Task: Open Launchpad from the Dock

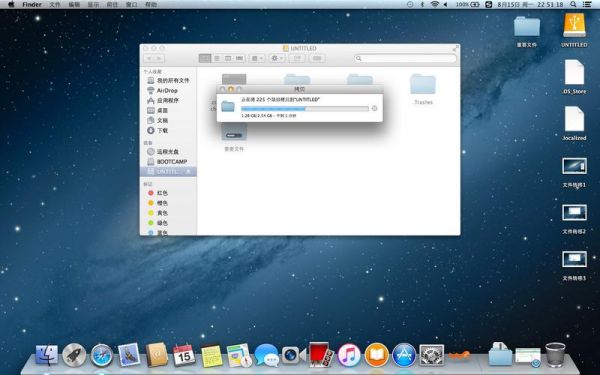Action: 74,355
